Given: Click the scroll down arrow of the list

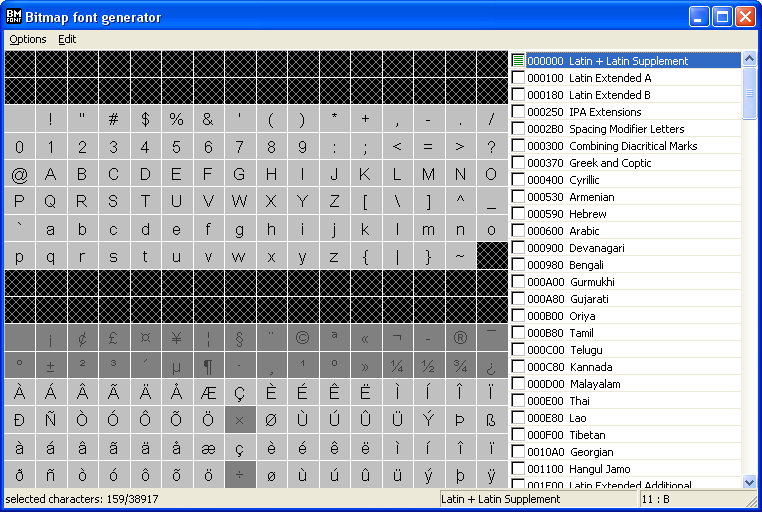Looking at the screenshot, I should [x=749, y=481].
